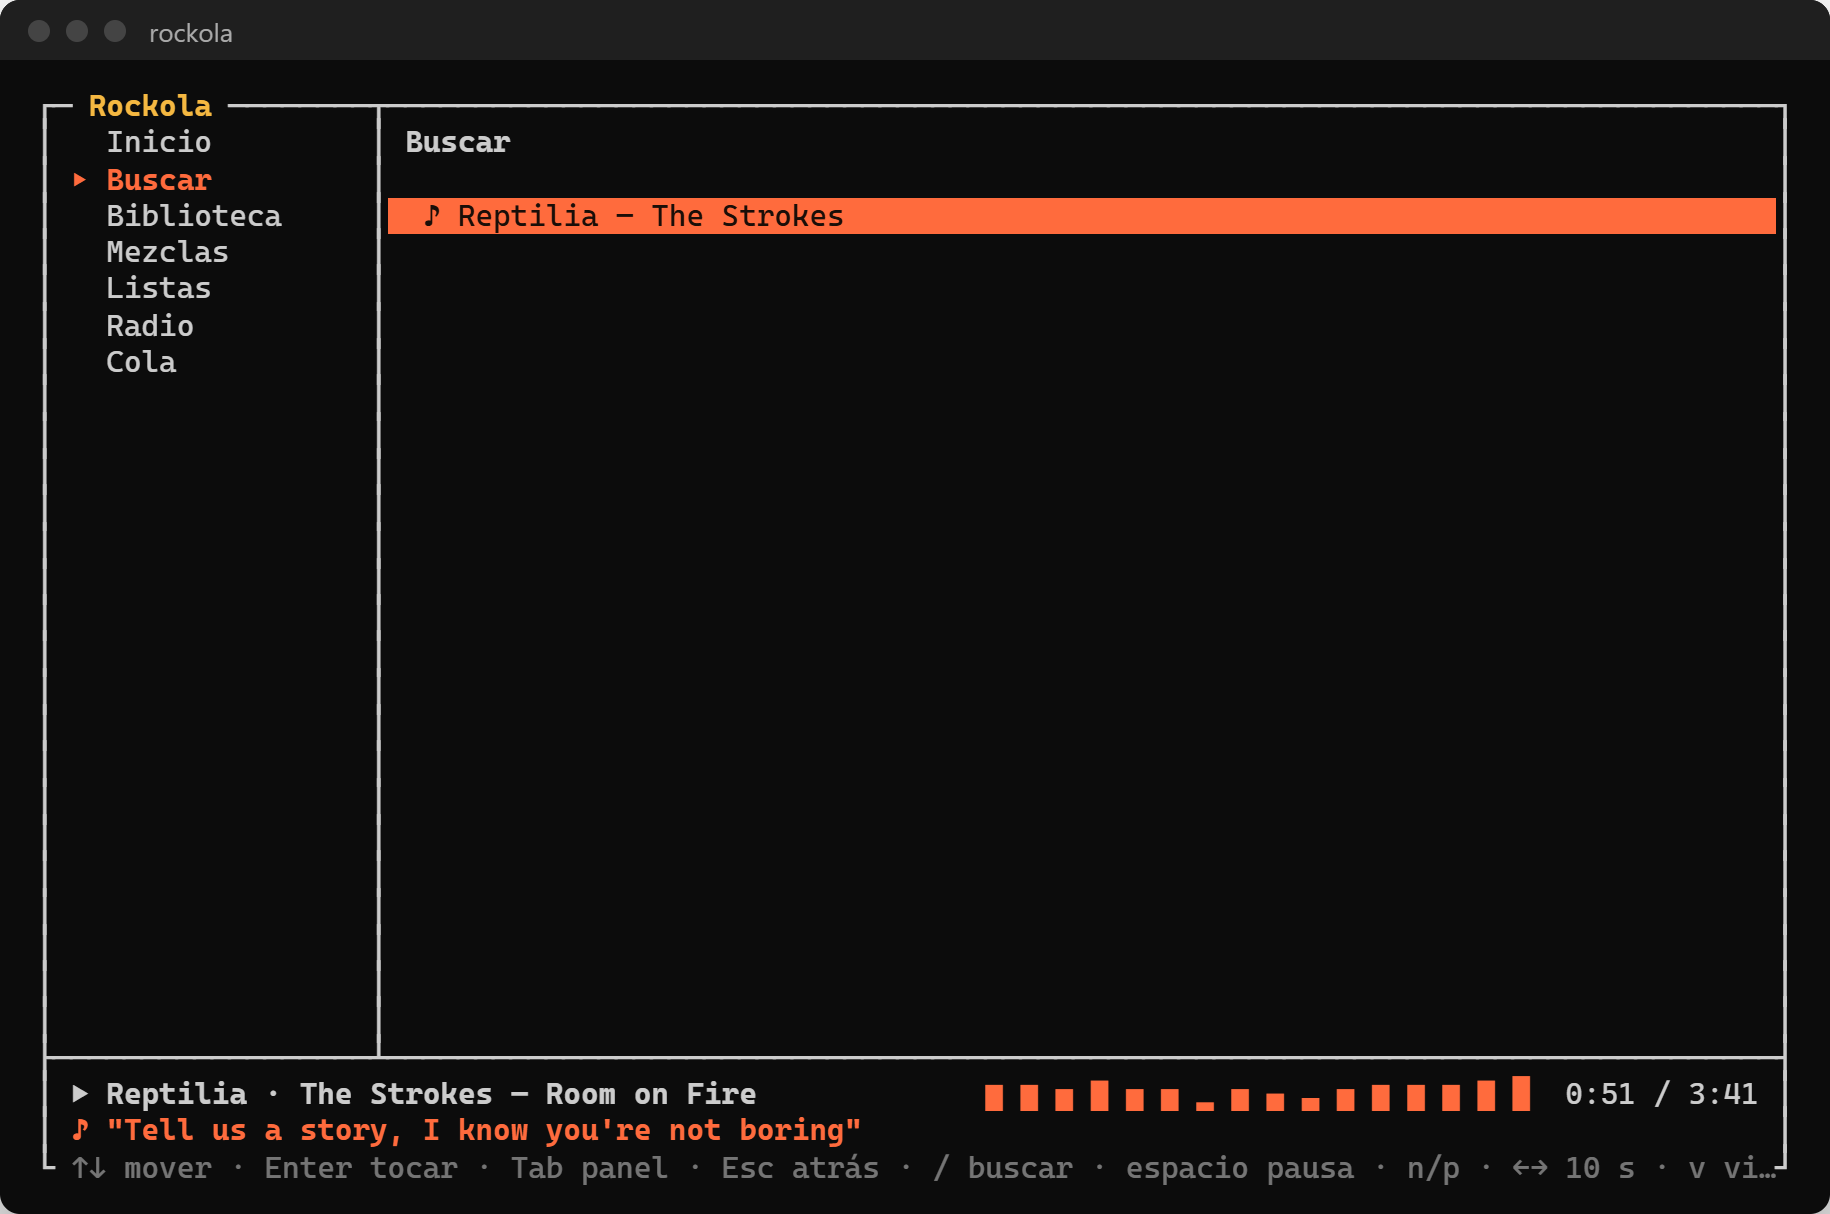Click the lyrics note icon beside quote

[x=80, y=1130]
